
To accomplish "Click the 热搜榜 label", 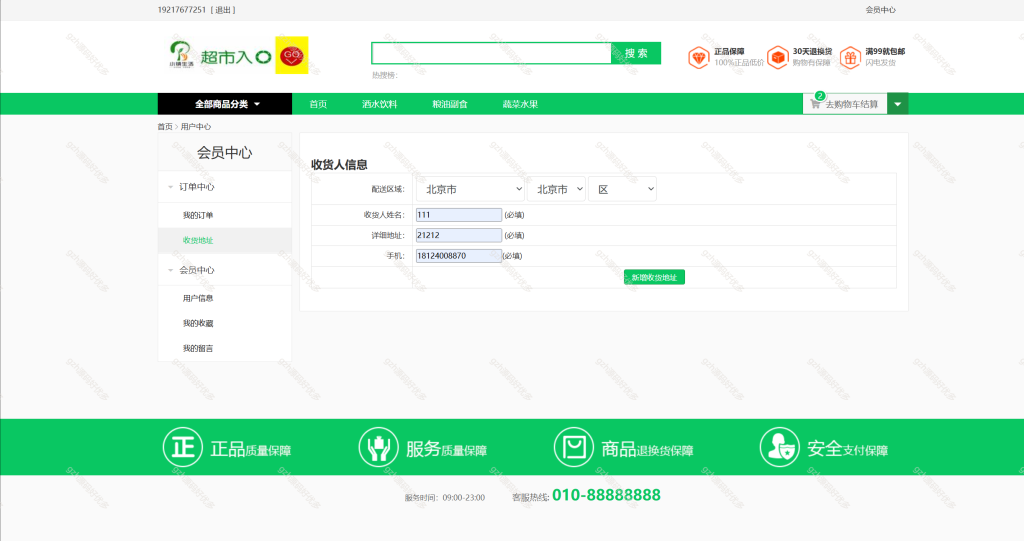I will [x=385, y=75].
